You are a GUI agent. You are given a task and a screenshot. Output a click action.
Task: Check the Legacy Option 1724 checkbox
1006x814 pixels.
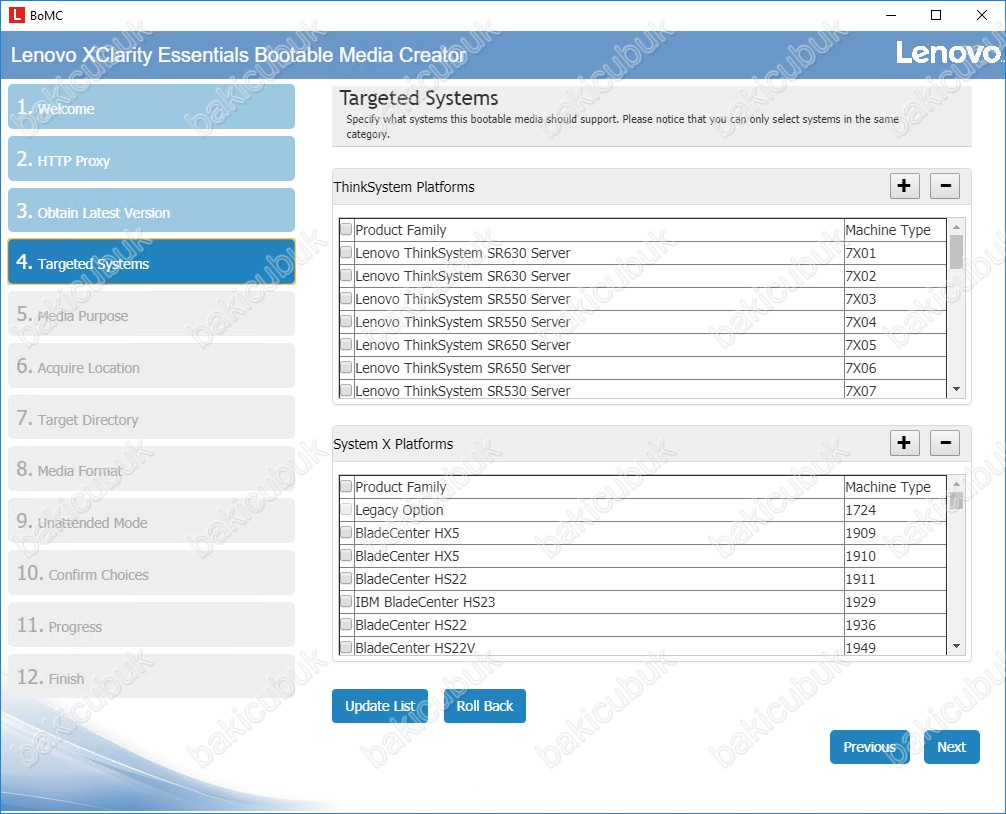point(346,509)
